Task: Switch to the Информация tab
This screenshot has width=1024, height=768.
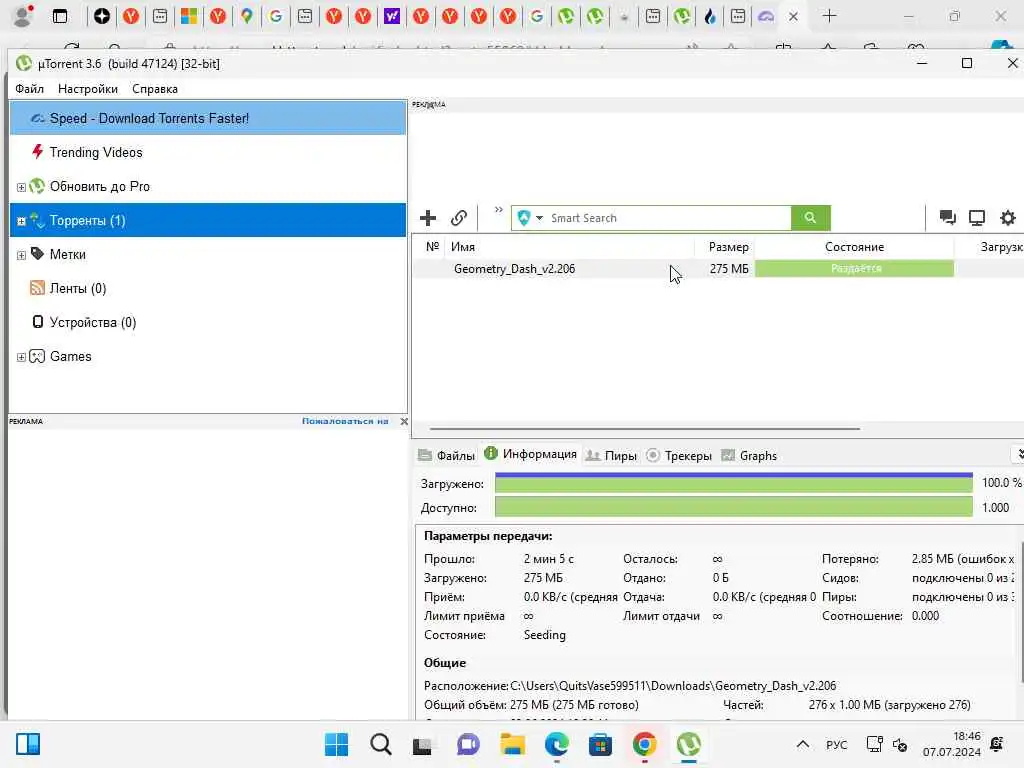Action: [531, 454]
